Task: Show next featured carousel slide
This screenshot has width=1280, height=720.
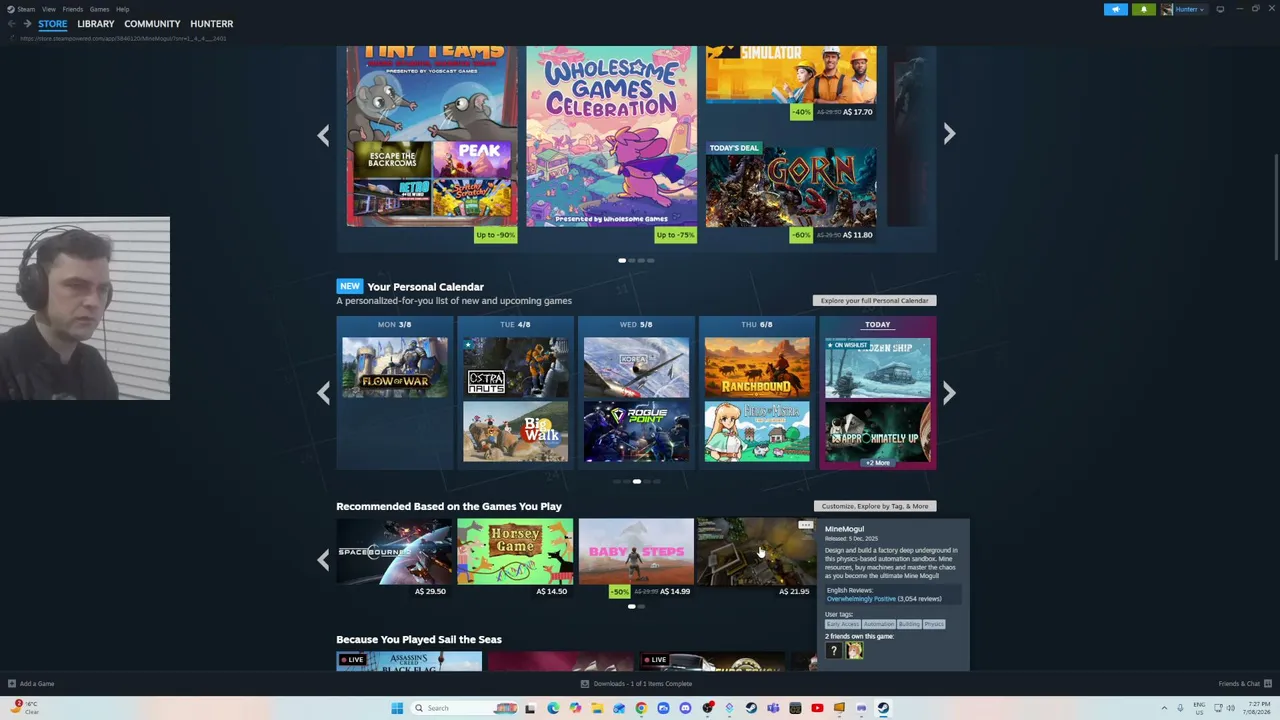Action: point(949,134)
